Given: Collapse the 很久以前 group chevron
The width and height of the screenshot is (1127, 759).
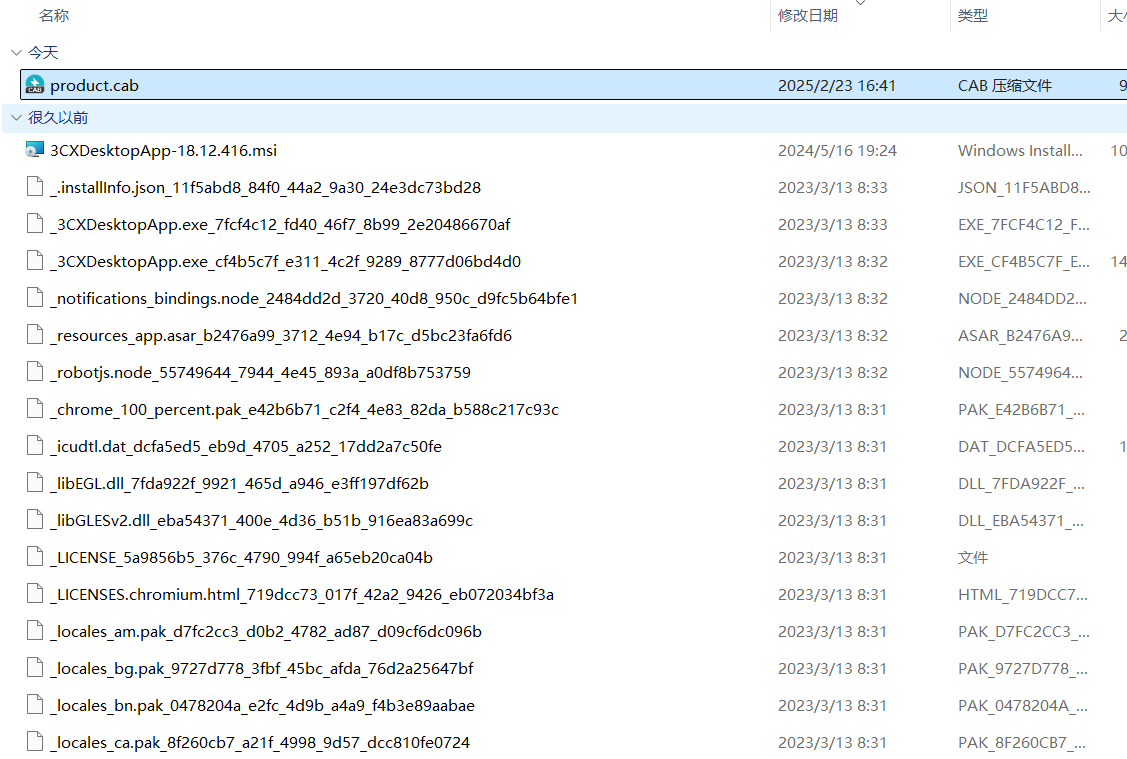Looking at the screenshot, I should click(16, 117).
